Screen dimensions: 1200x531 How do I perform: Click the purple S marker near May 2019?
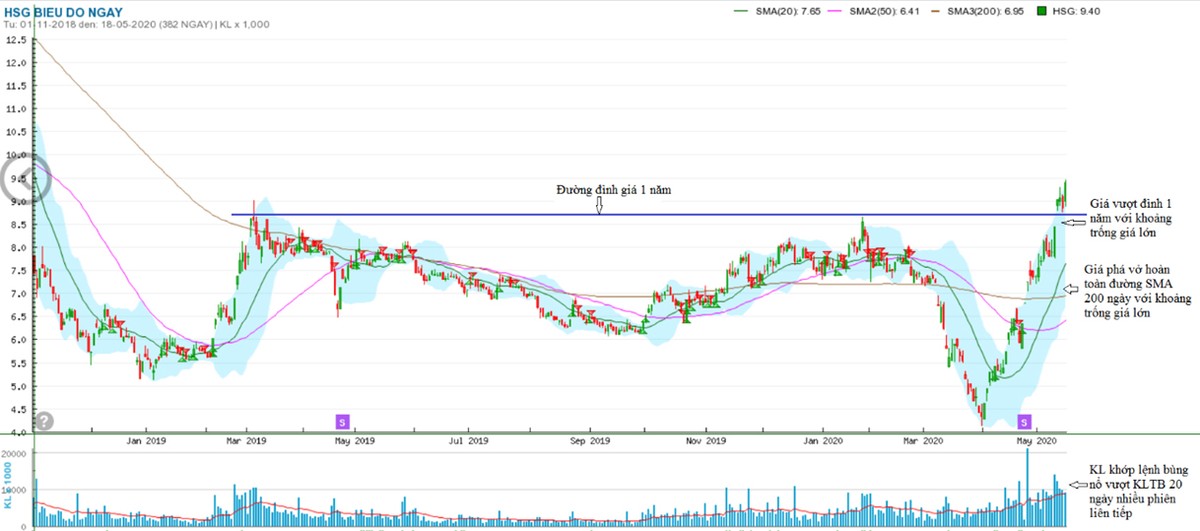[x=342, y=421]
